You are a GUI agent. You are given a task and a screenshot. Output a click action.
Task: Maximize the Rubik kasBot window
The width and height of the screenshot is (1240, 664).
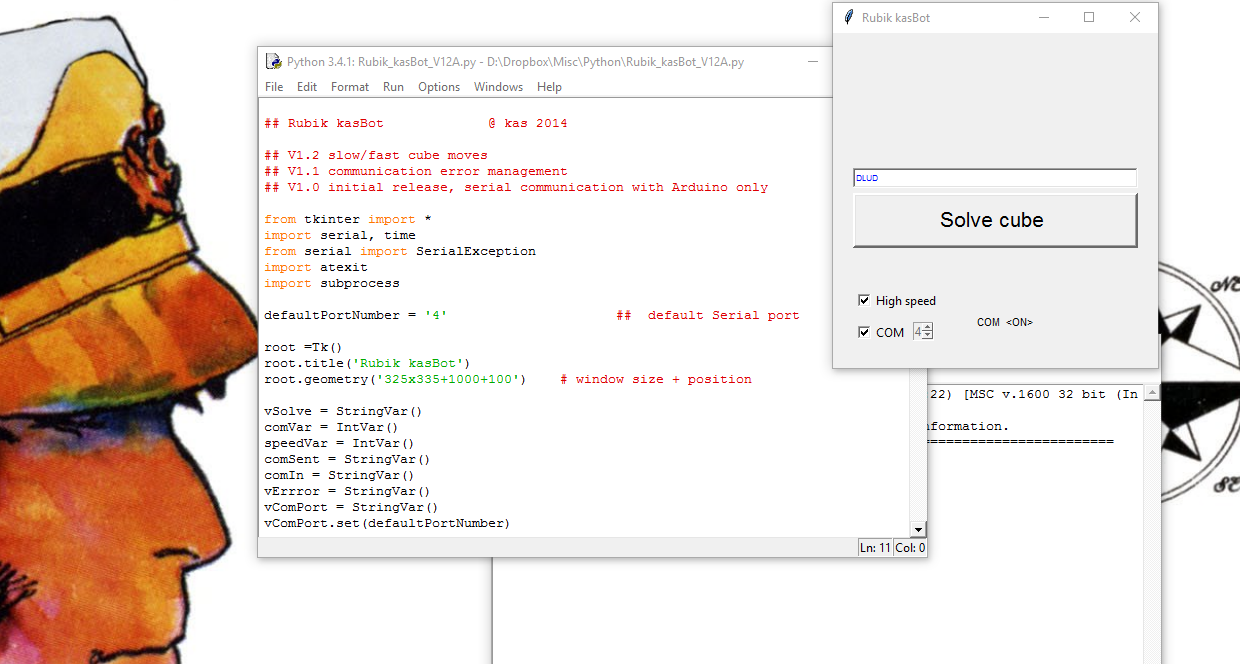[1089, 17]
